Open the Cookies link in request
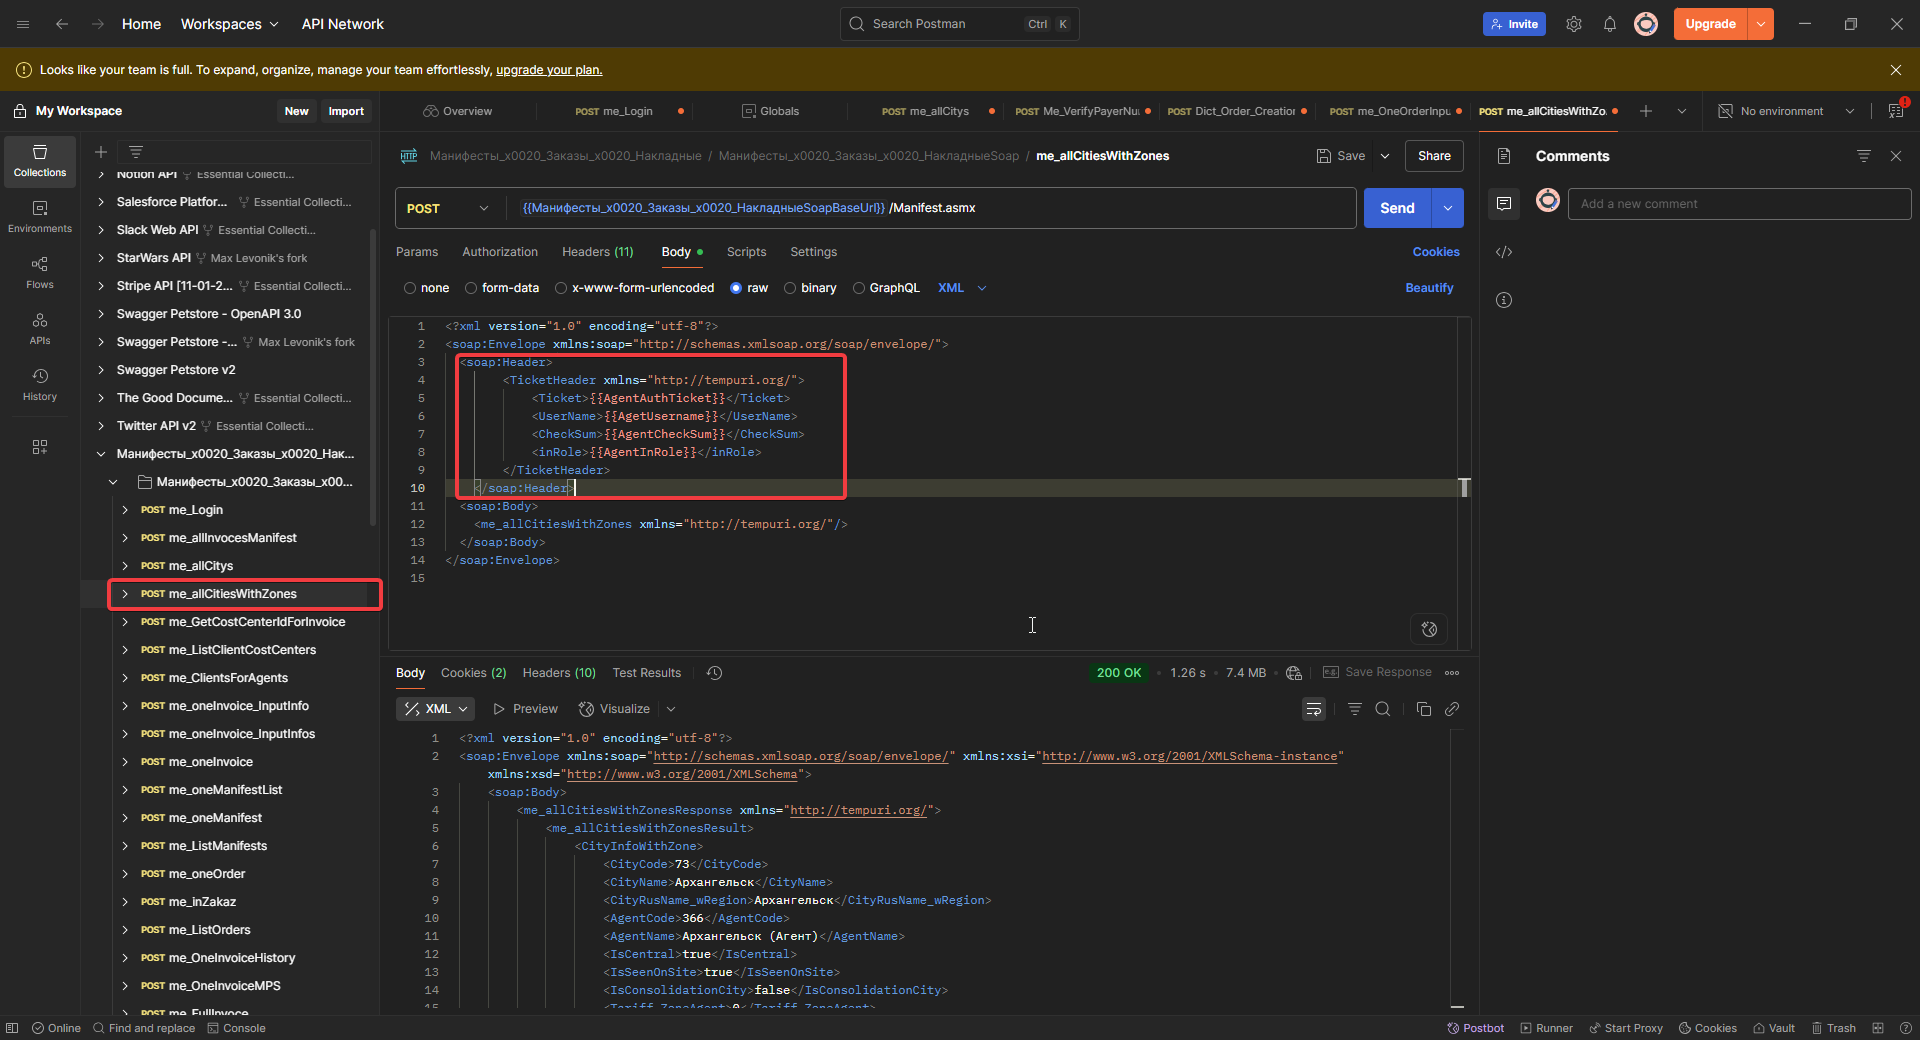Viewport: 1920px width, 1040px height. coord(1436,252)
